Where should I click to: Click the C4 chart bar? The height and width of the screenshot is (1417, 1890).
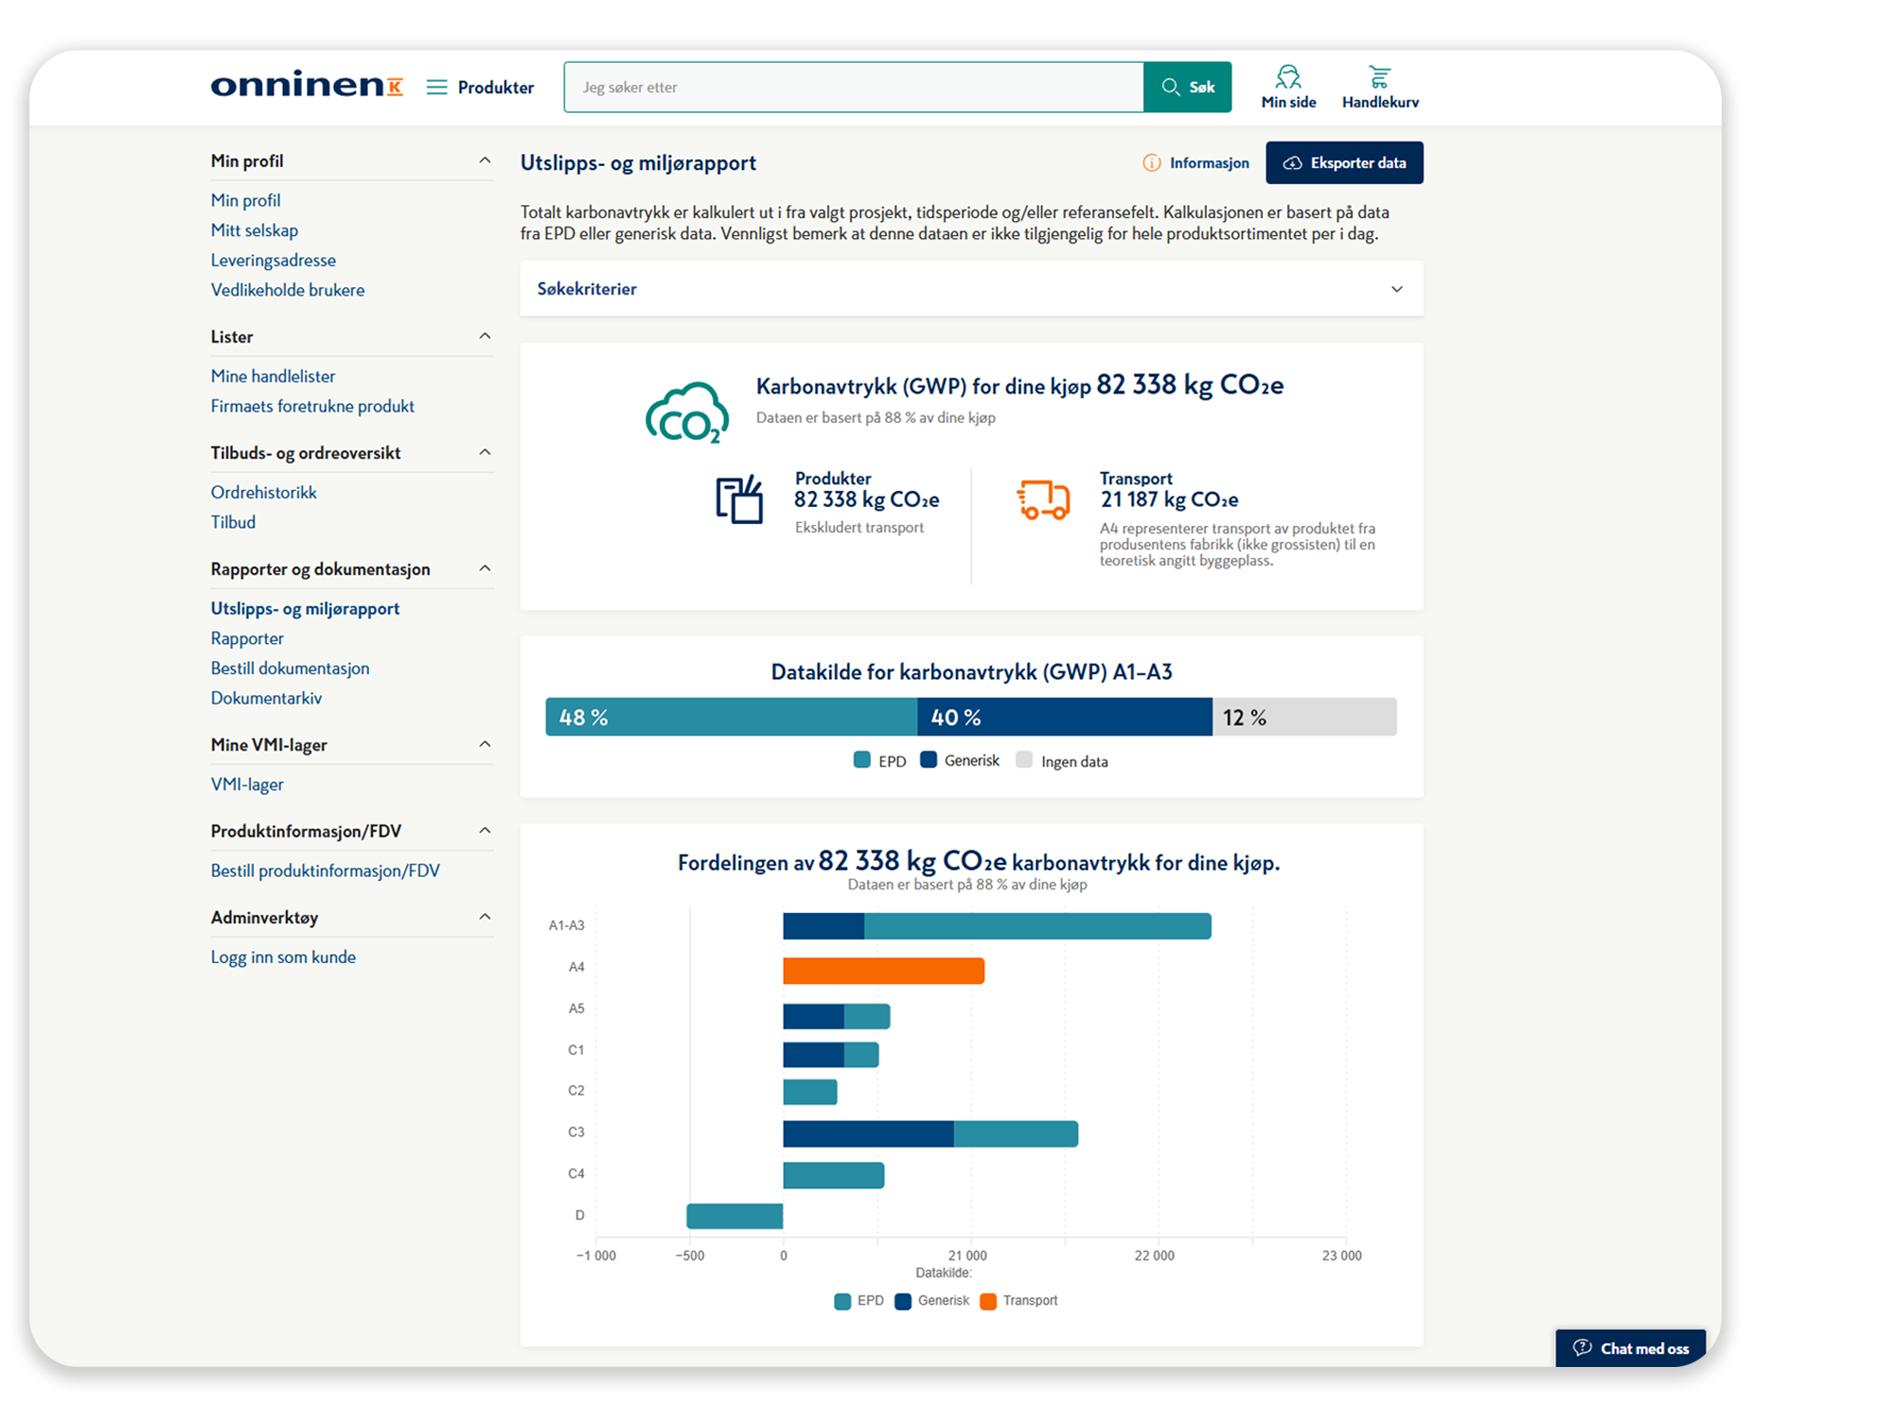tap(834, 1175)
